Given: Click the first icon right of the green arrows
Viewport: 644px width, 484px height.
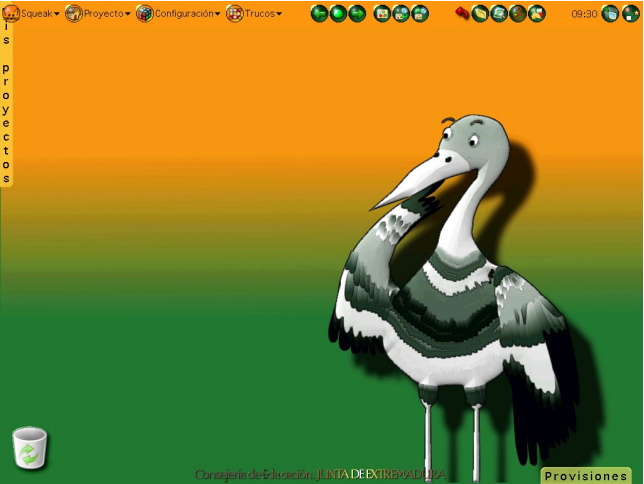Looking at the screenshot, I should coord(382,13).
